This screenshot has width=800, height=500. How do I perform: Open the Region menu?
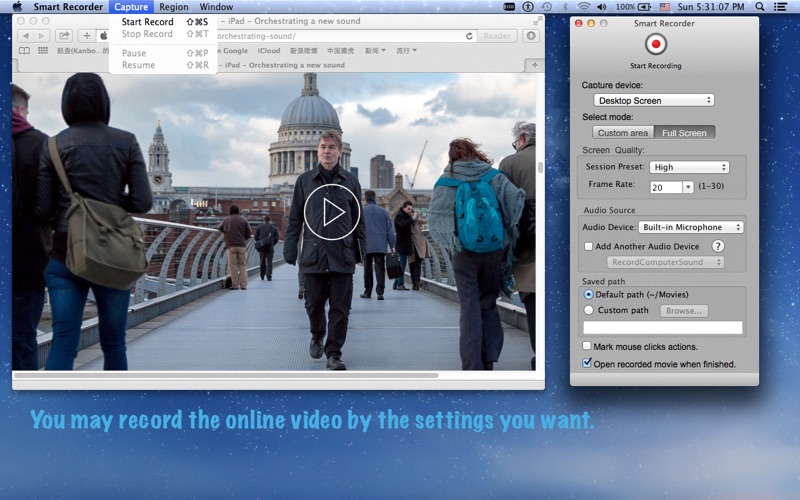[x=173, y=7]
